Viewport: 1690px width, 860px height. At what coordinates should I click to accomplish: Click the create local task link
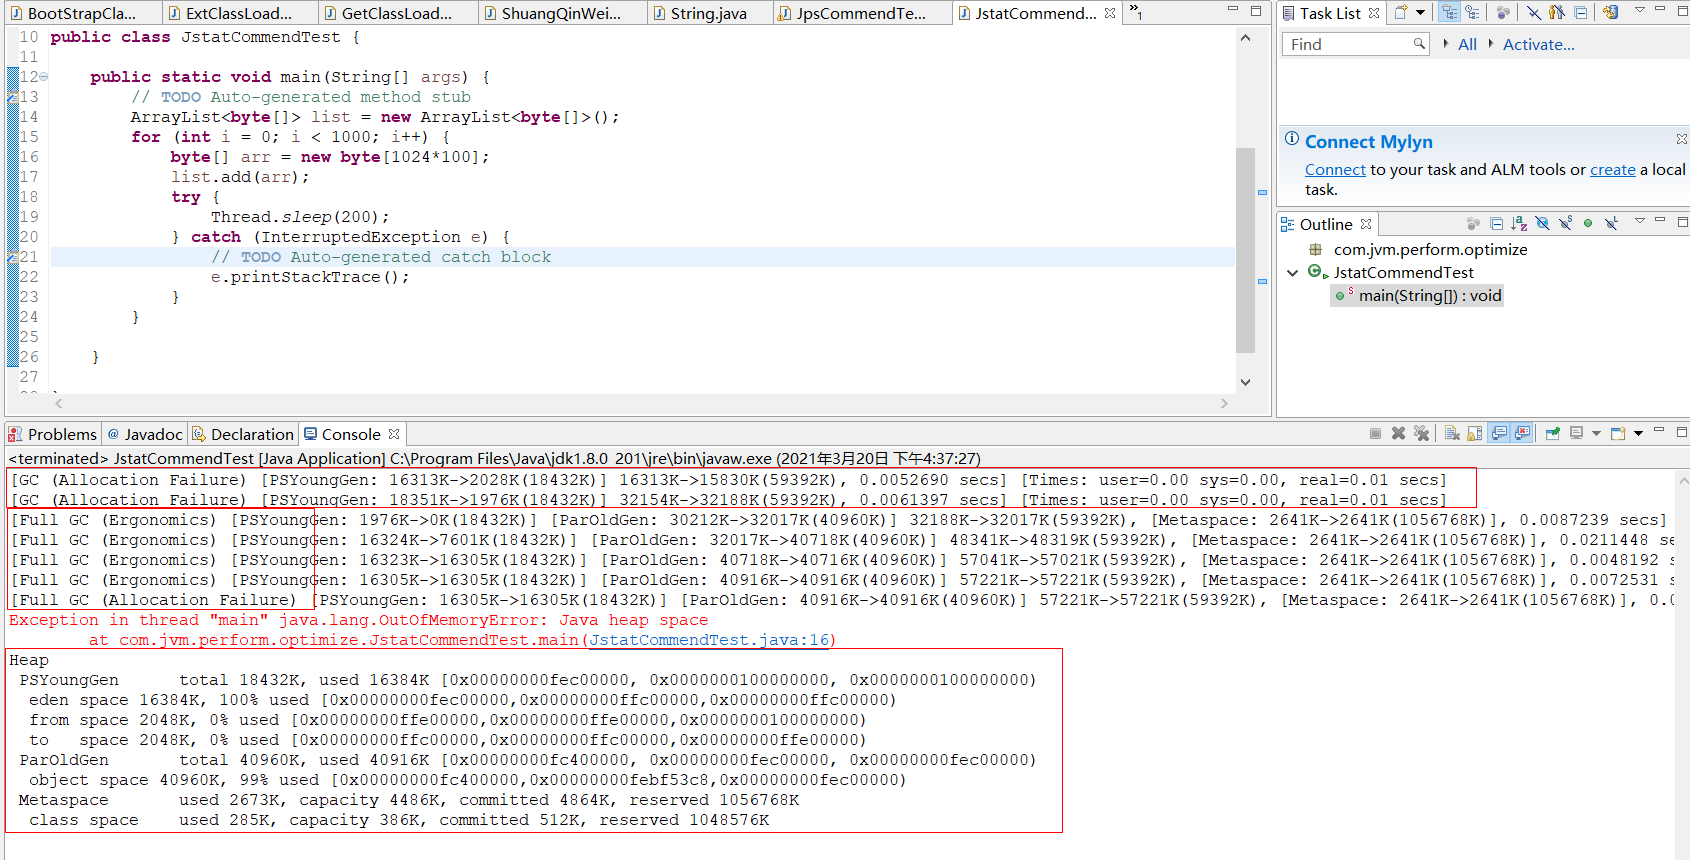click(x=1613, y=170)
